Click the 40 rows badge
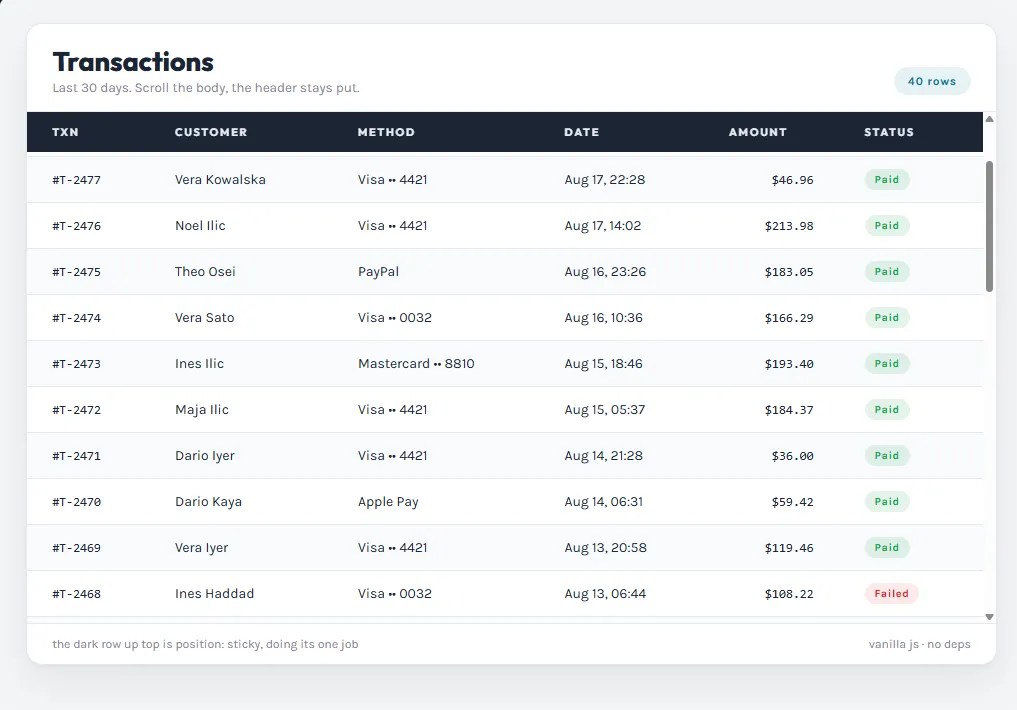 tap(932, 81)
